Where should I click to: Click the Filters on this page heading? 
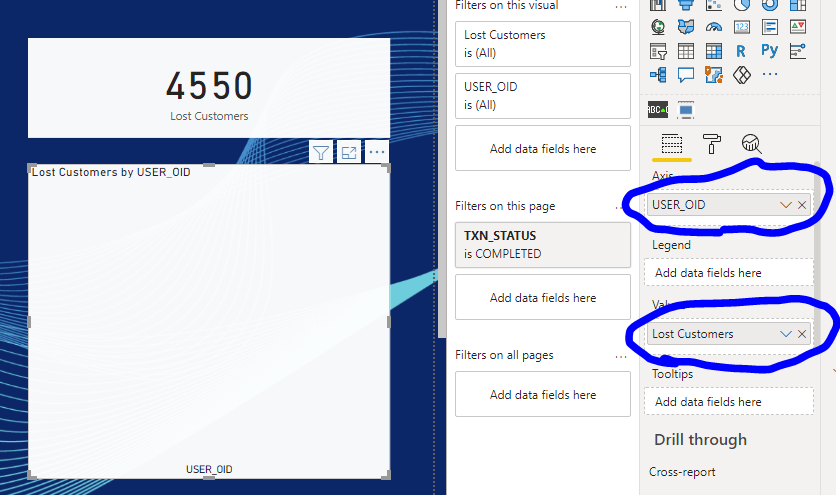[505, 206]
